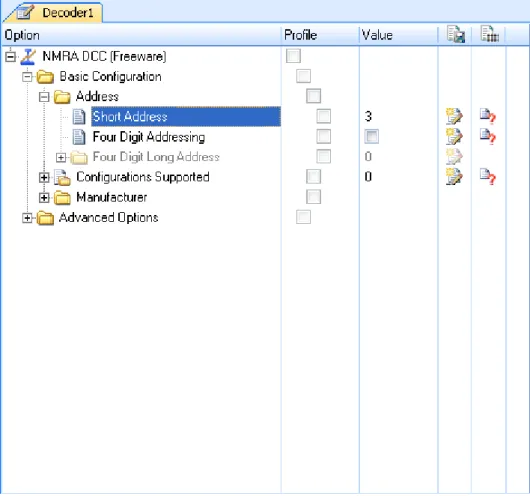Expand the Four Digit Long Address node

click(61, 157)
